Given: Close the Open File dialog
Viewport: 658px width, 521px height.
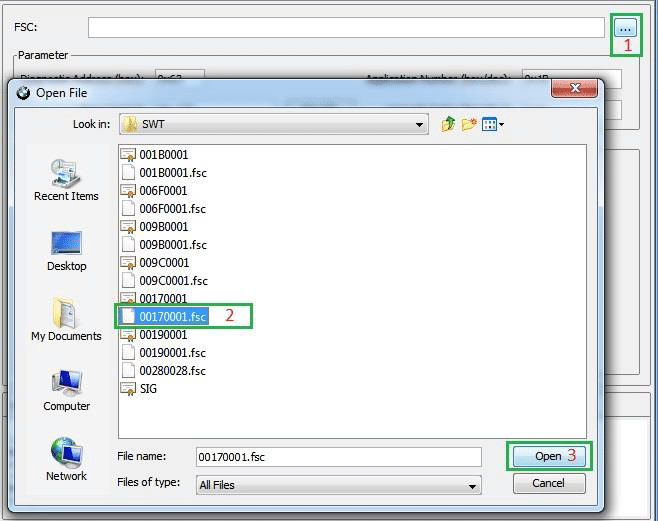Looking at the screenshot, I should tap(575, 89).
